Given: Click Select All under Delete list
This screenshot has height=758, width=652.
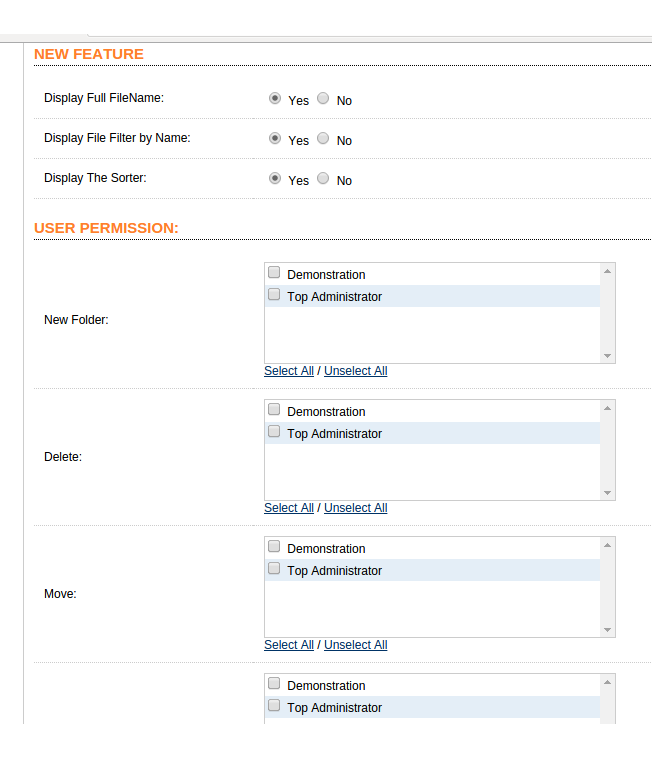Looking at the screenshot, I should tap(289, 508).
